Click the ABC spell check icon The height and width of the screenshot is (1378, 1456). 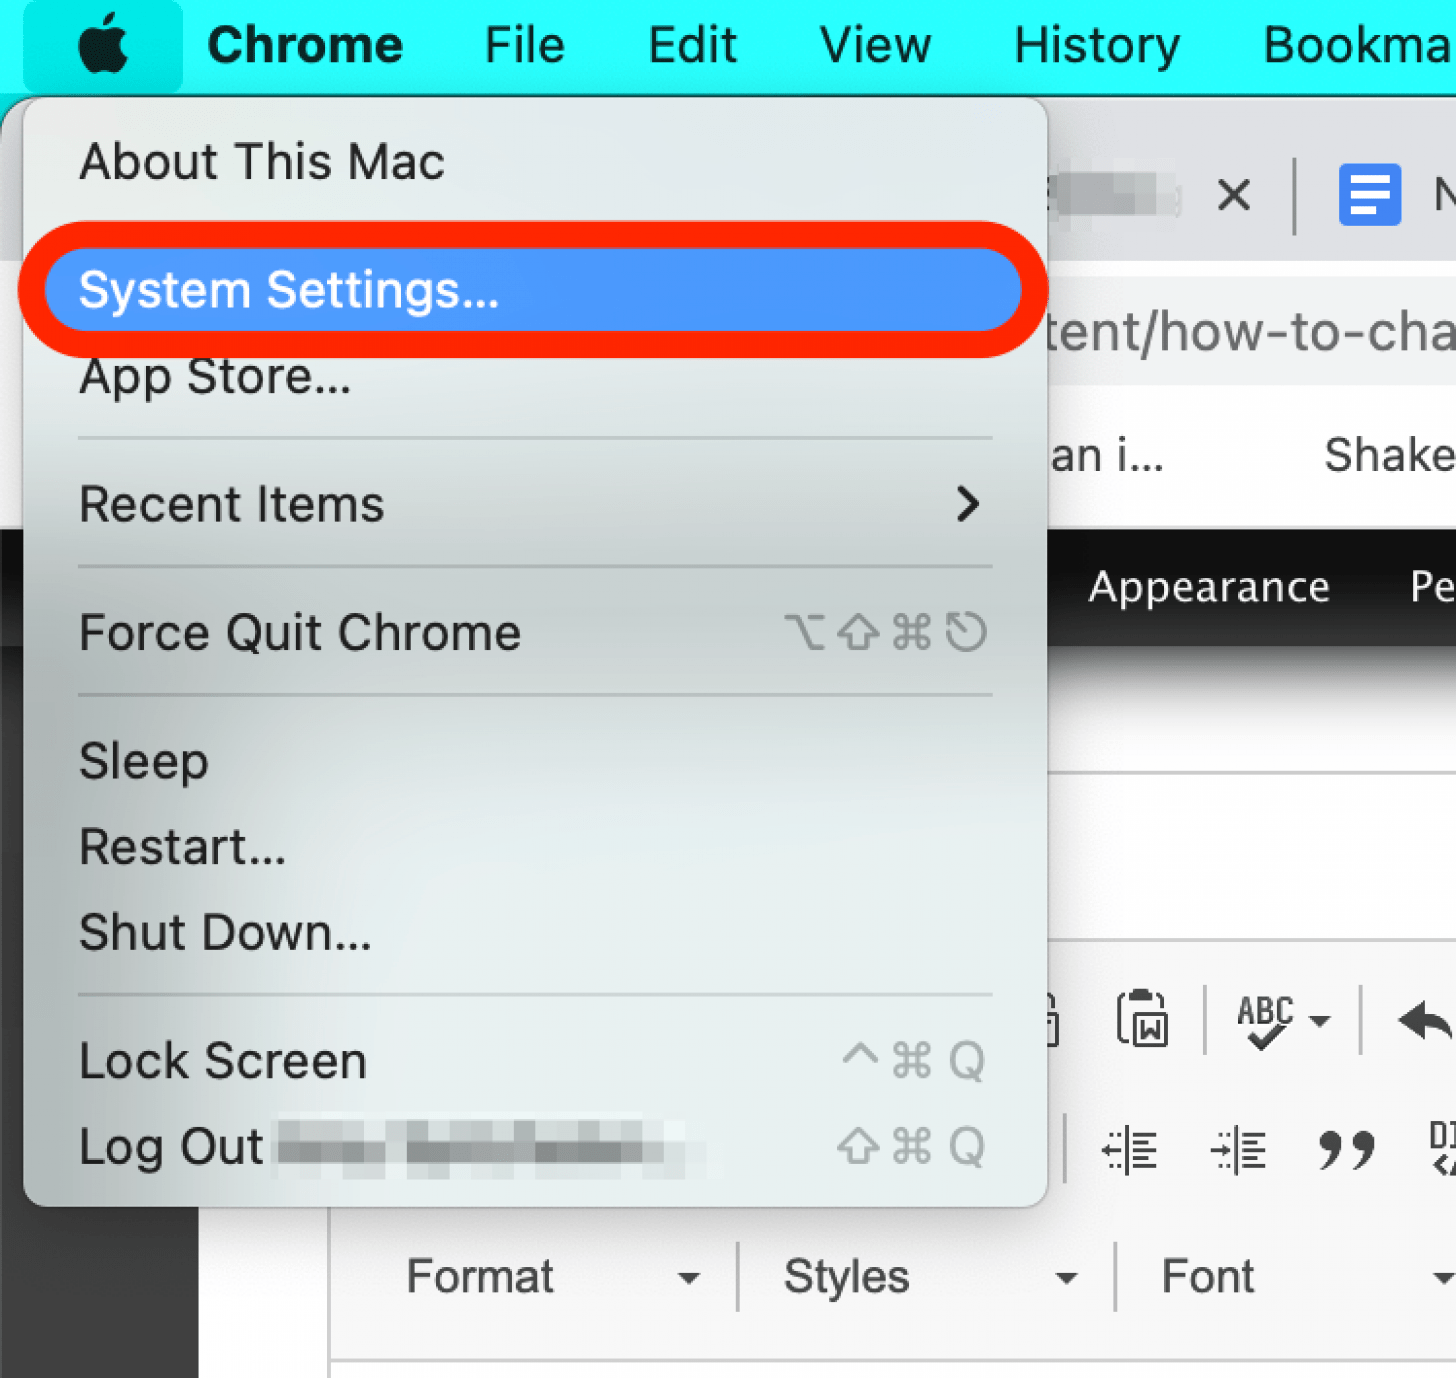point(1266,1020)
